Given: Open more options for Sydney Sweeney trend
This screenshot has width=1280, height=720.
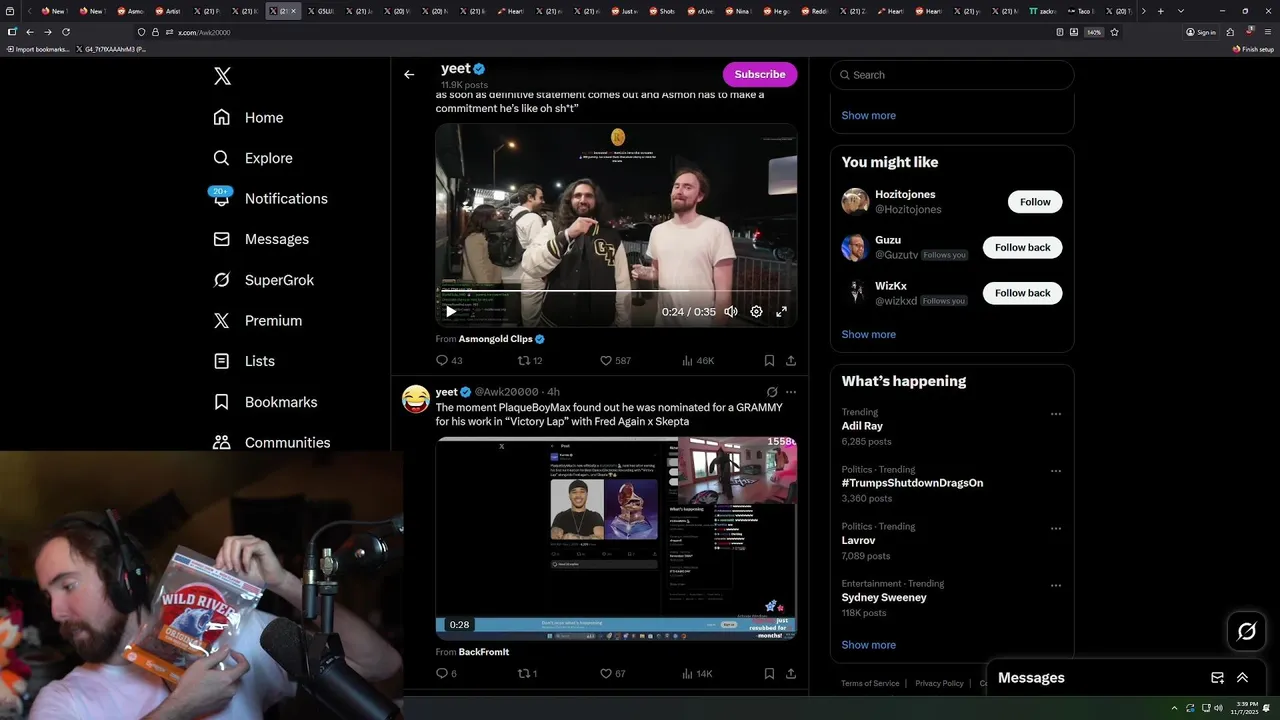Looking at the screenshot, I should coord(1056,585).
